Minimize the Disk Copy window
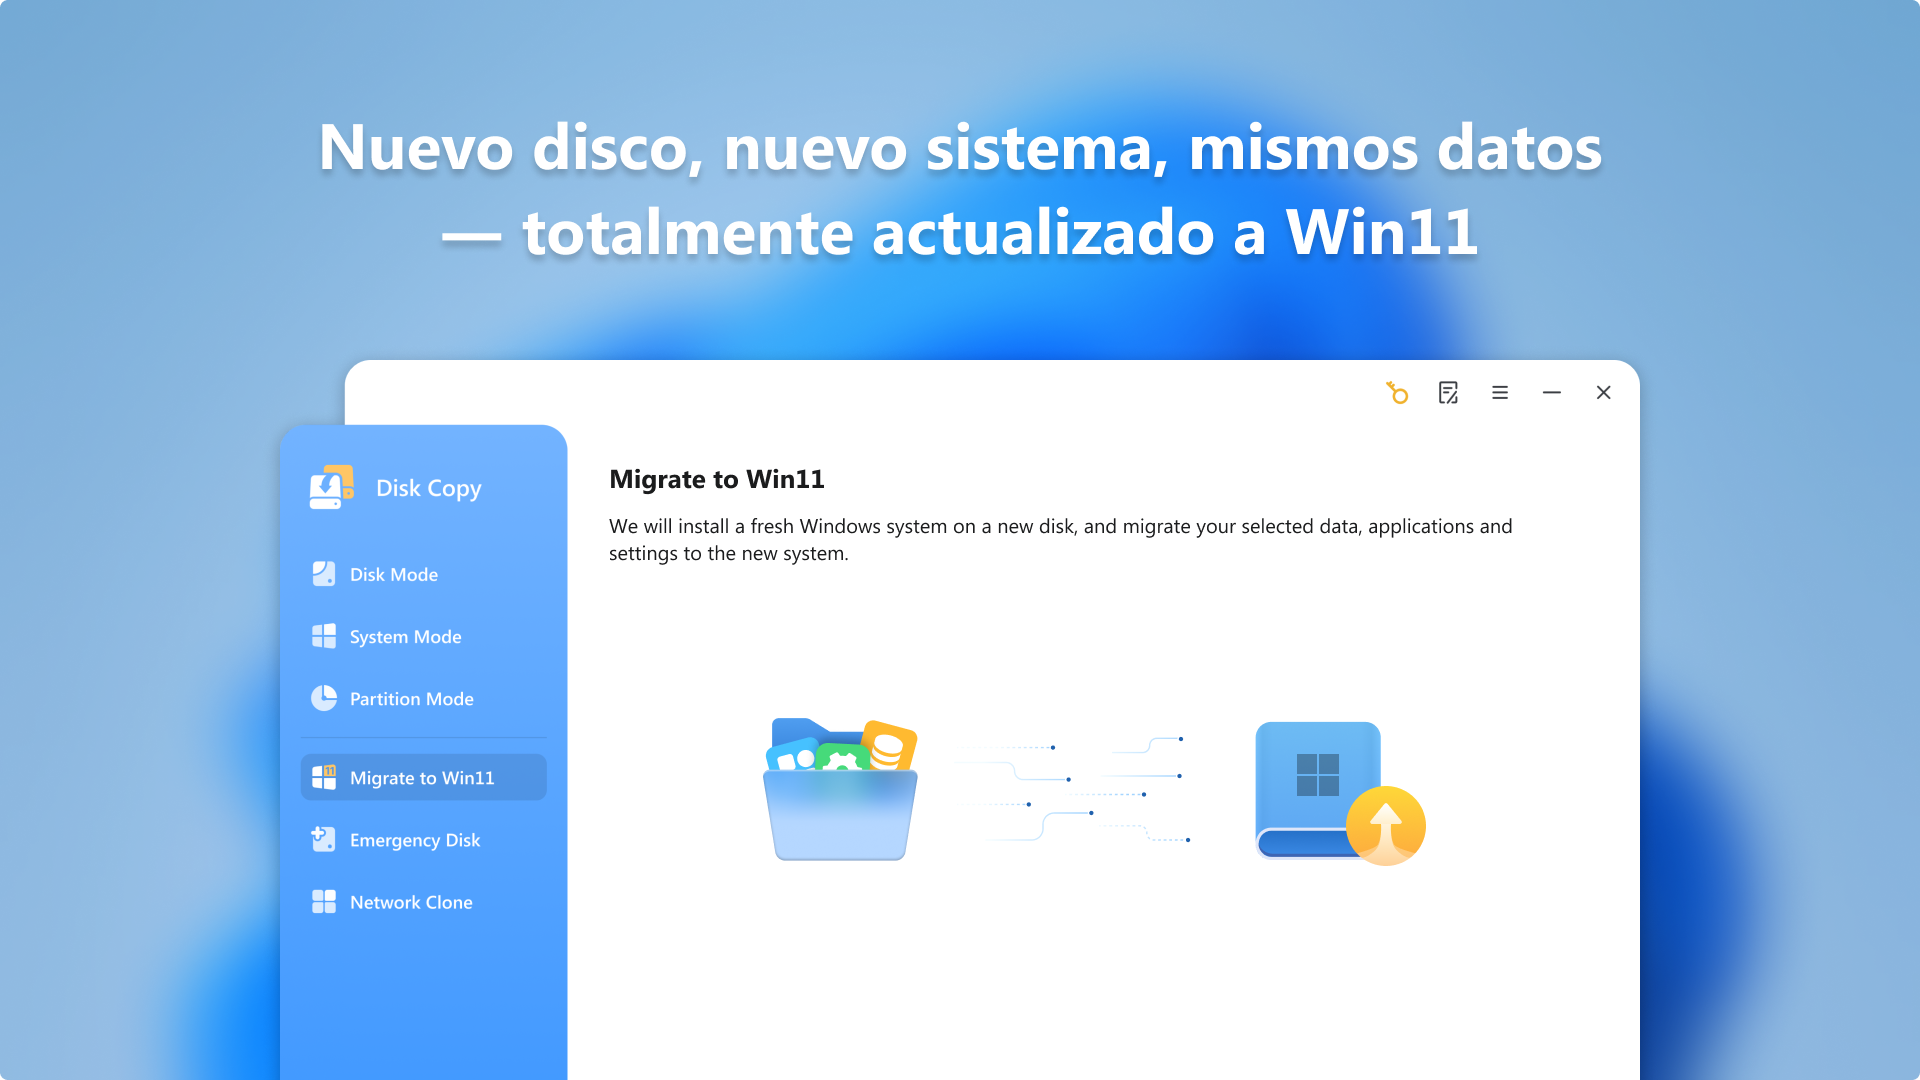Viewport: 1920px width, 1080px height. point(1552,393)
